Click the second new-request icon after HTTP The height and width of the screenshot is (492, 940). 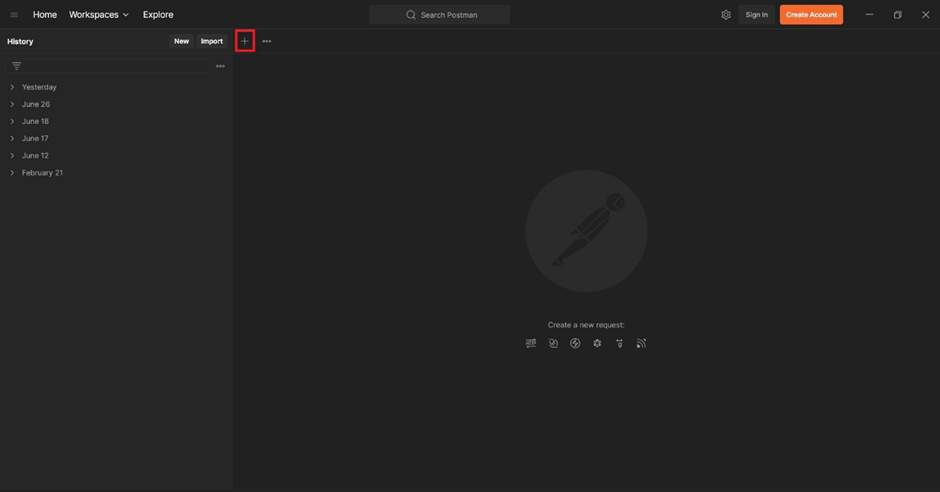point(553,343)
